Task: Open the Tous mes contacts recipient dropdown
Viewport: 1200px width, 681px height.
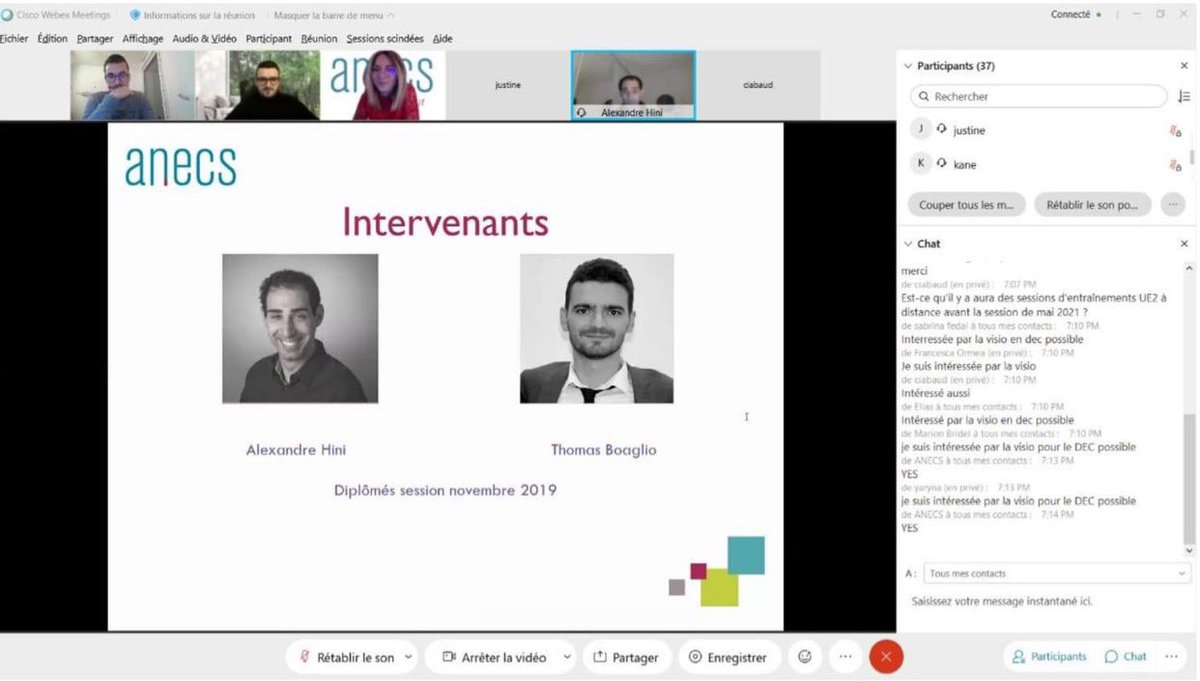Action: [x=1057, y=574]
